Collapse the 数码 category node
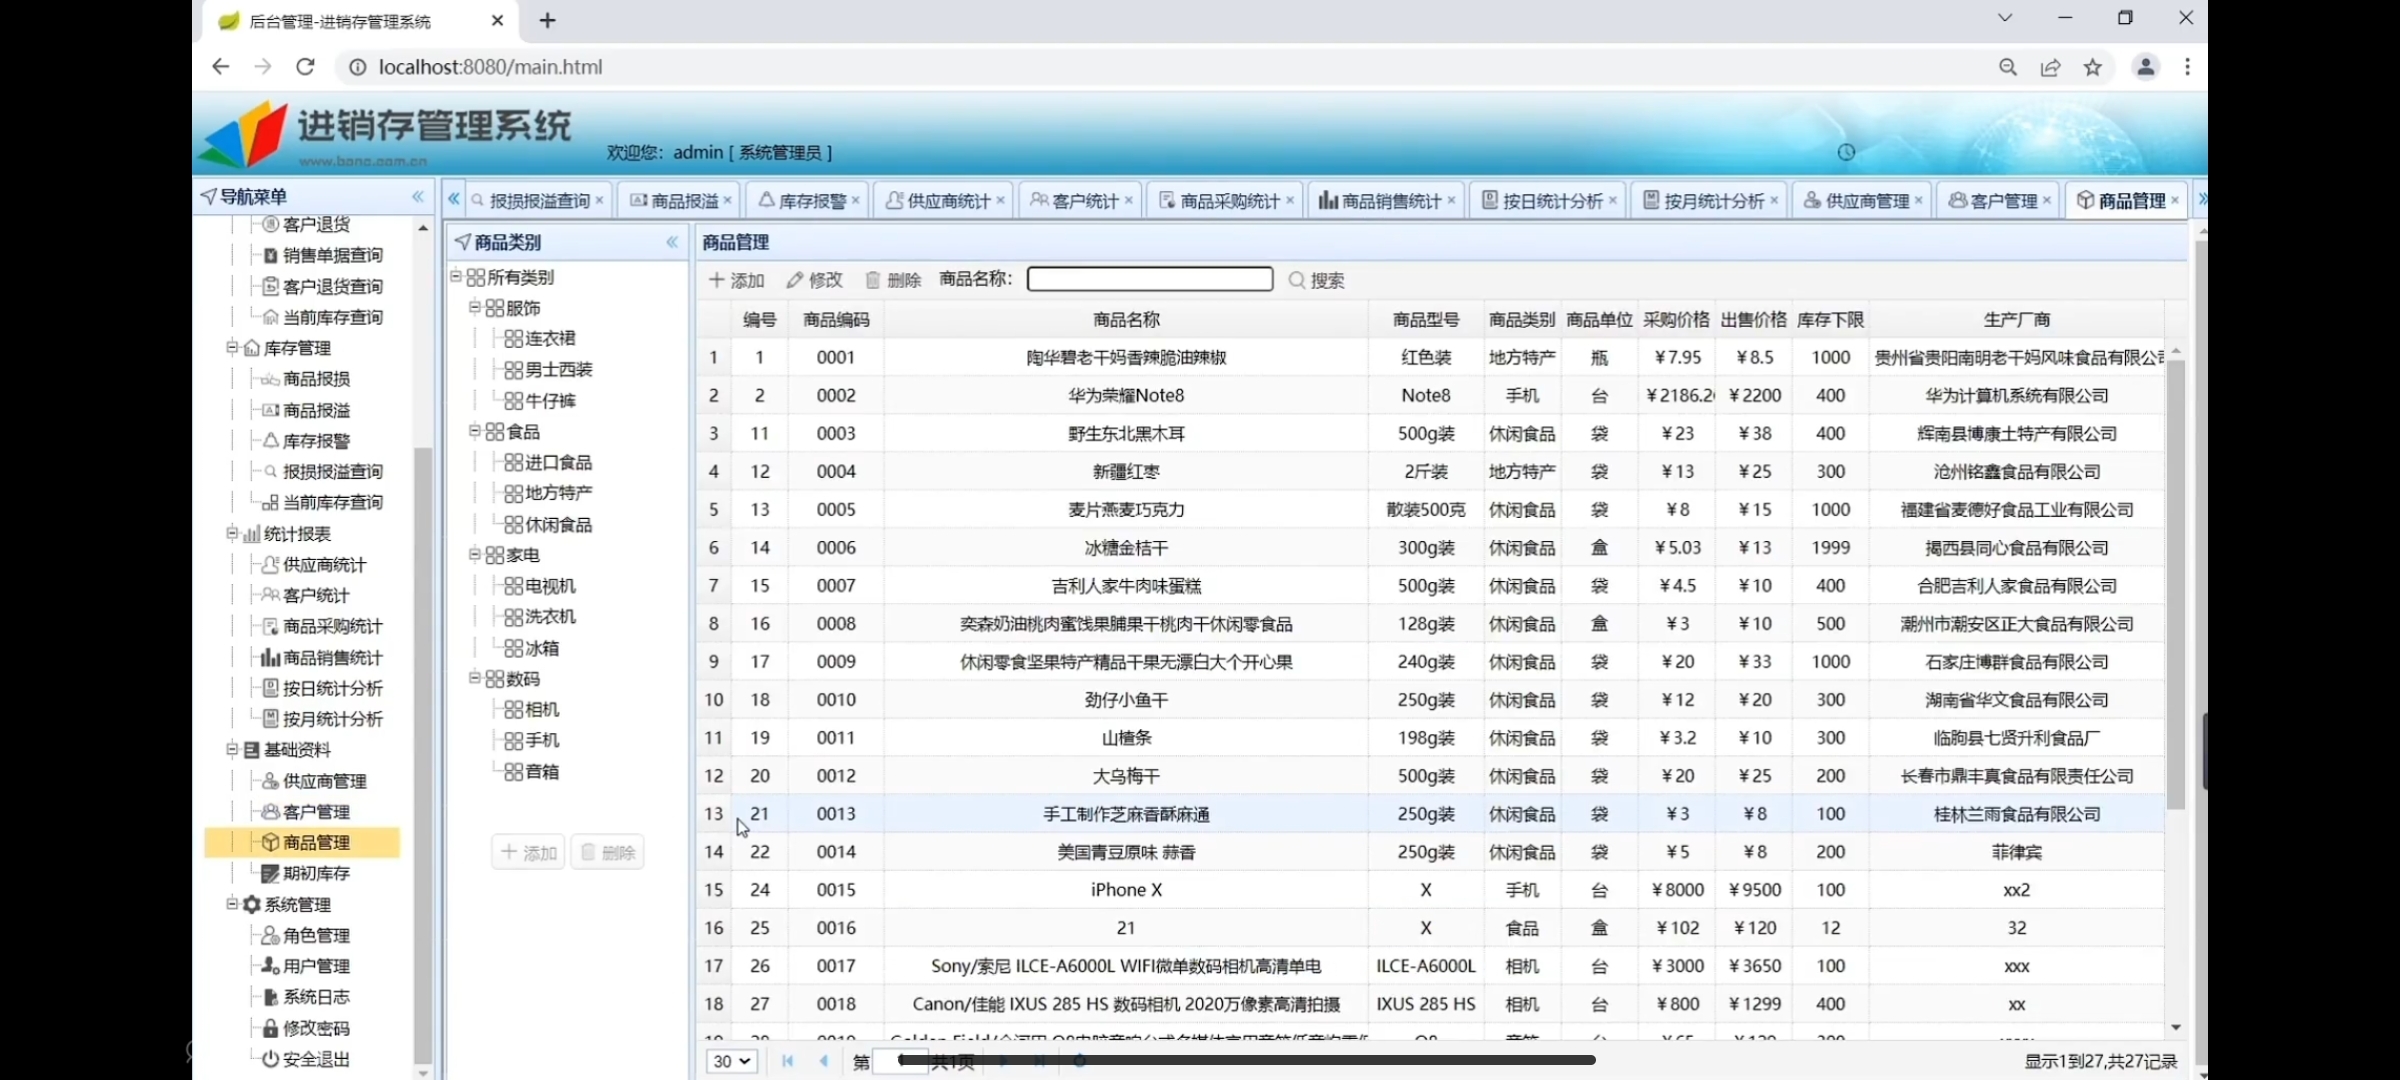The height and width of the screenshot is (1080, 2400). (x=475, y=678)
